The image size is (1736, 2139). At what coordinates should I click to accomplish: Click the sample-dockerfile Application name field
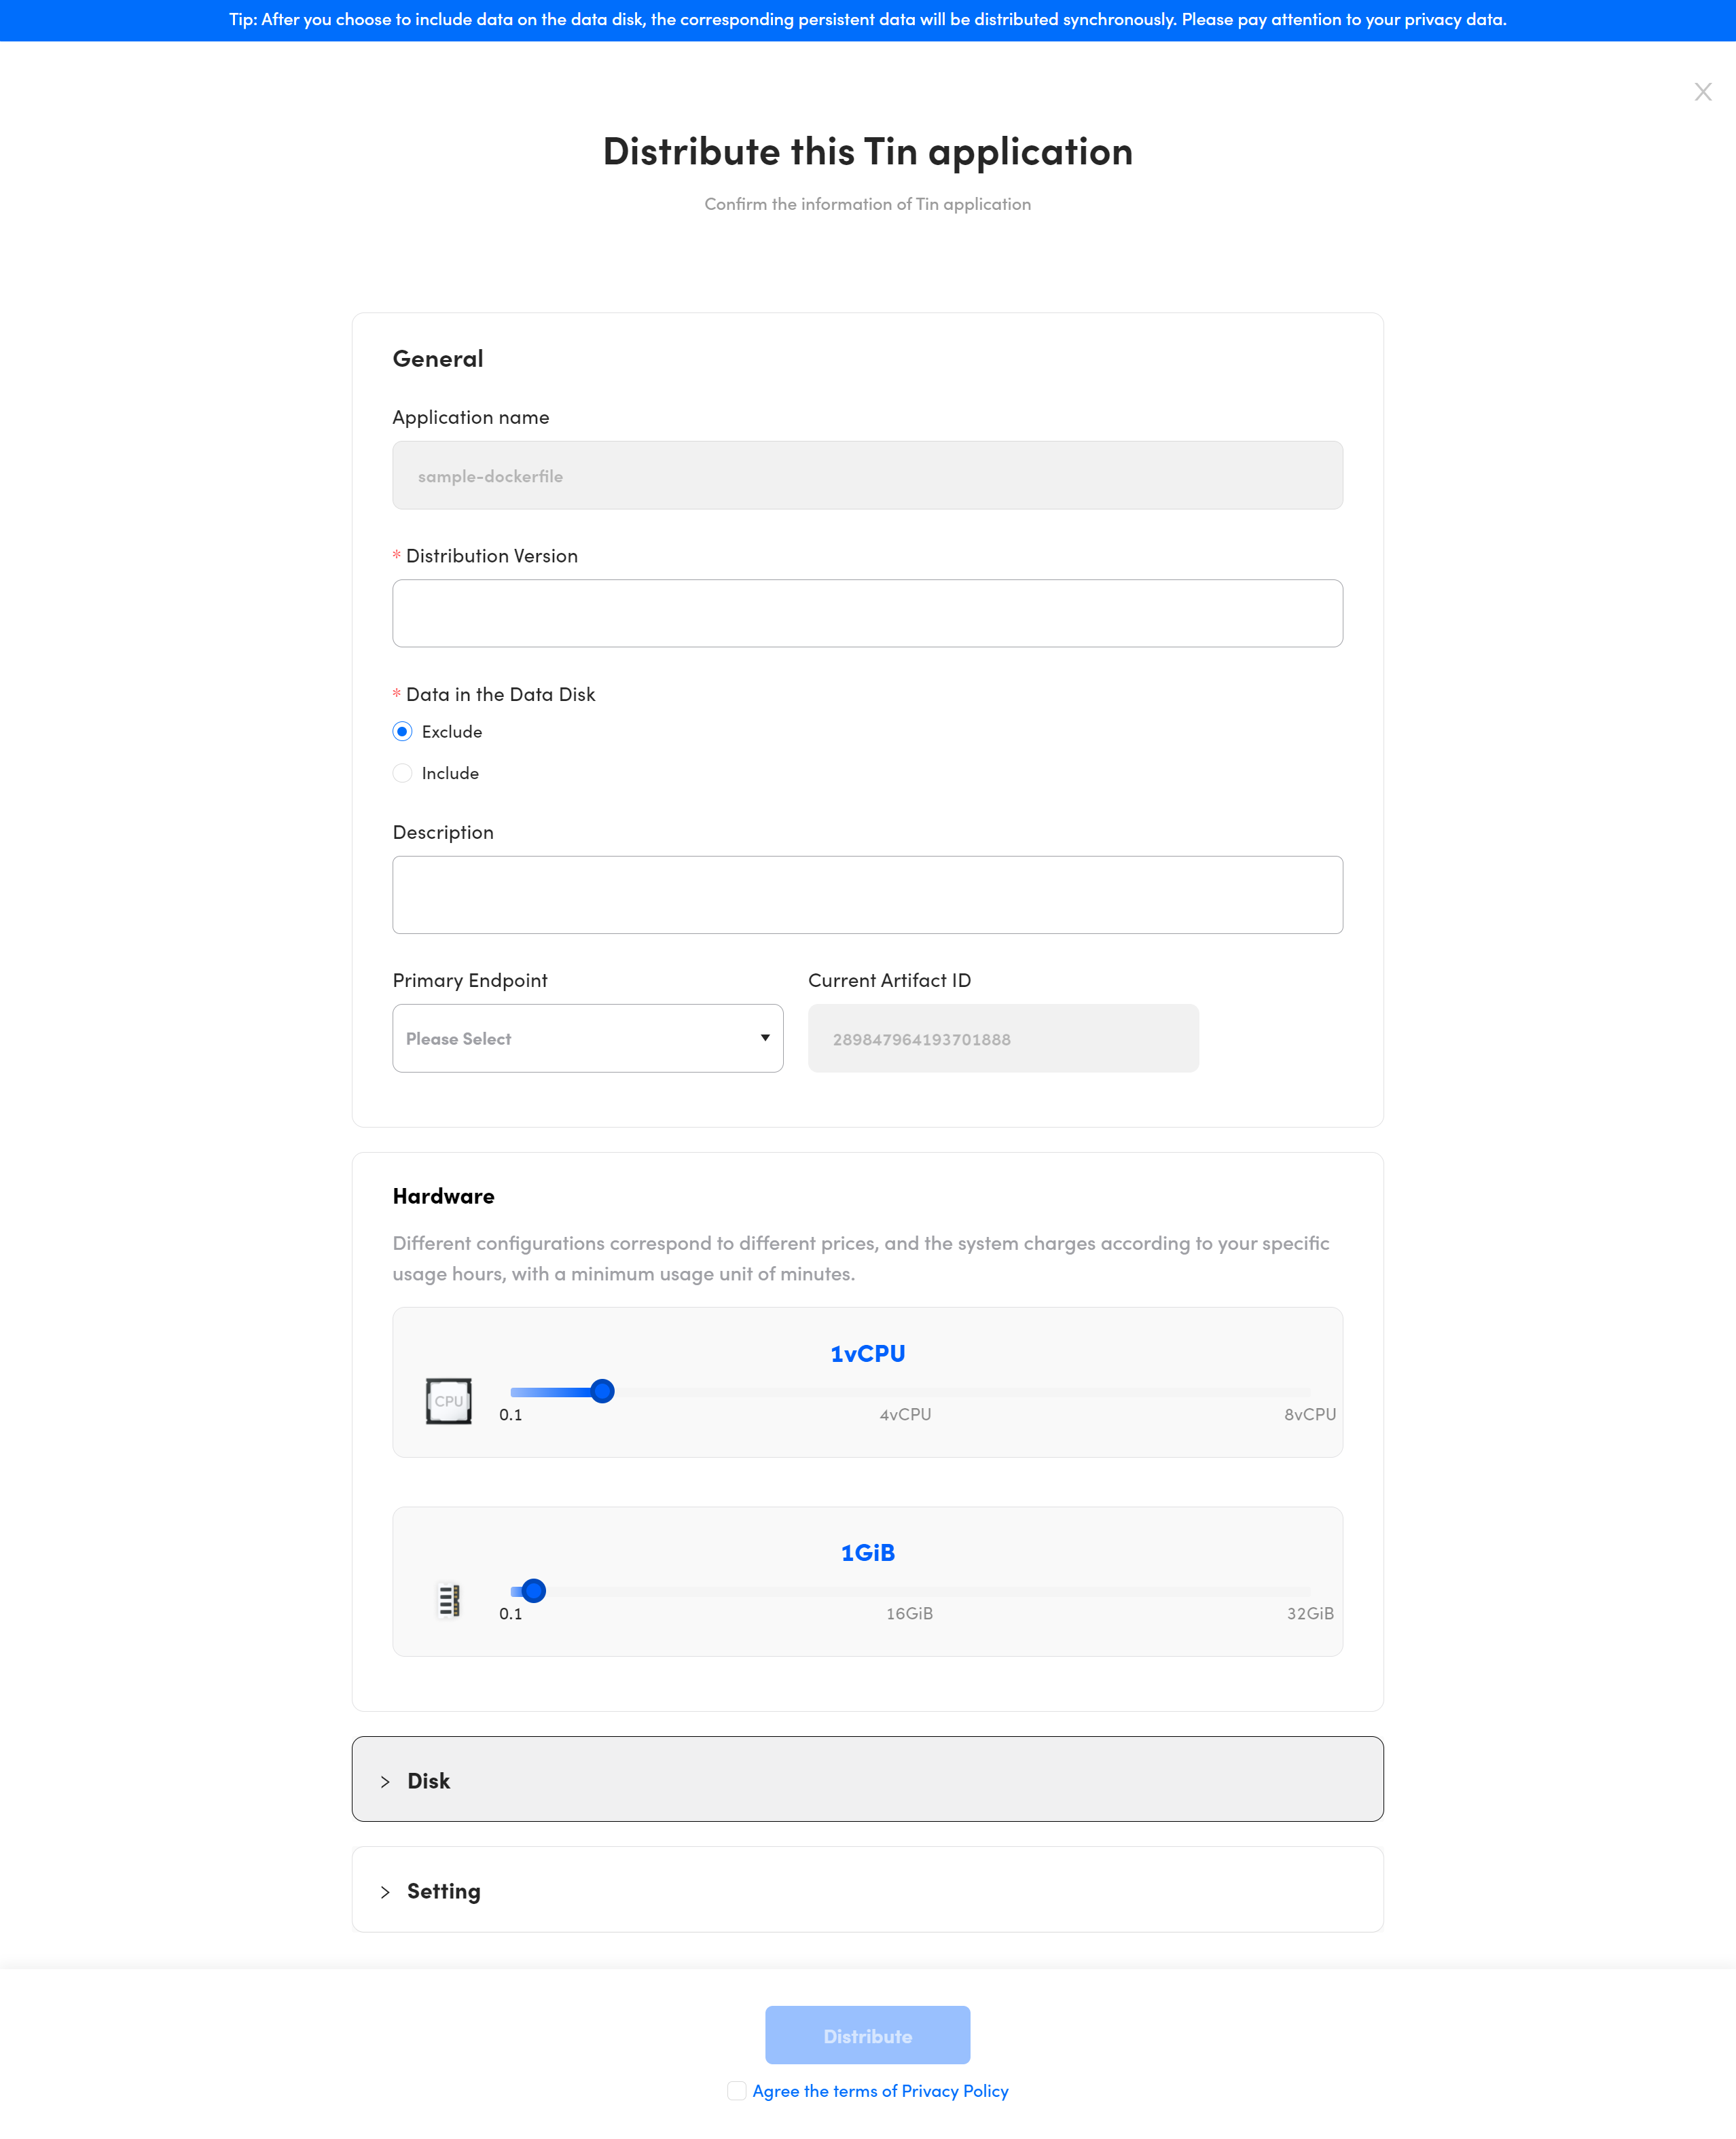(x=867, y=475)
